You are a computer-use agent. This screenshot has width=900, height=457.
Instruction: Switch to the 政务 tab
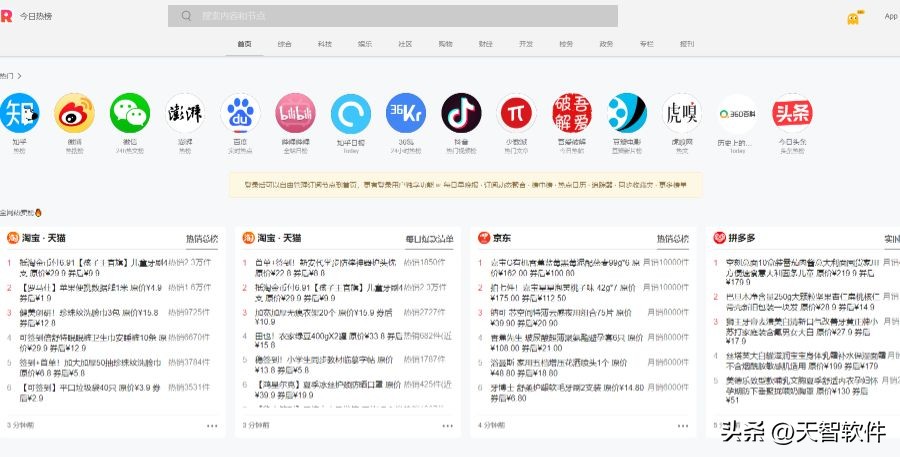point(606,44)
